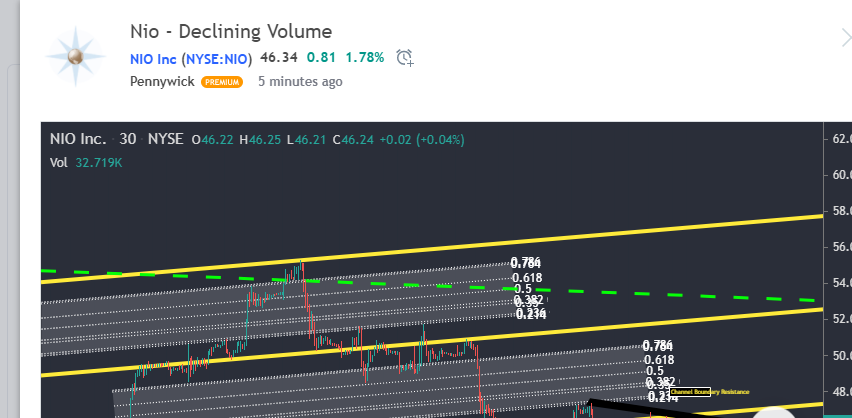Open the NIO Inc symbol link
Screen dimensions: 852x418
pyautogui.click(x=153, y=59)
